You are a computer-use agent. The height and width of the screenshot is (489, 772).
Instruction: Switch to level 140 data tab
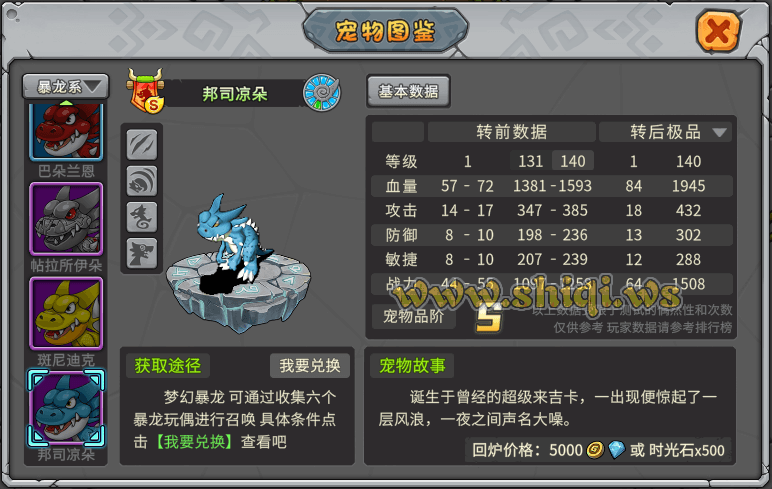pos(573,161)
